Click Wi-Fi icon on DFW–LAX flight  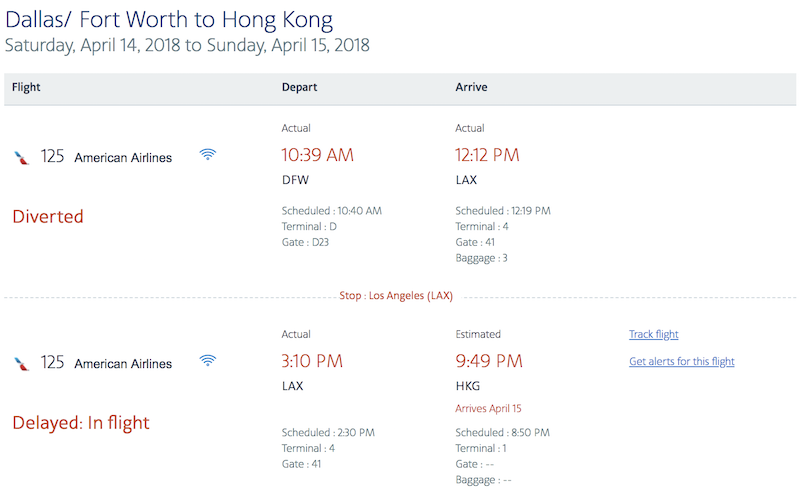pos(208,154)
